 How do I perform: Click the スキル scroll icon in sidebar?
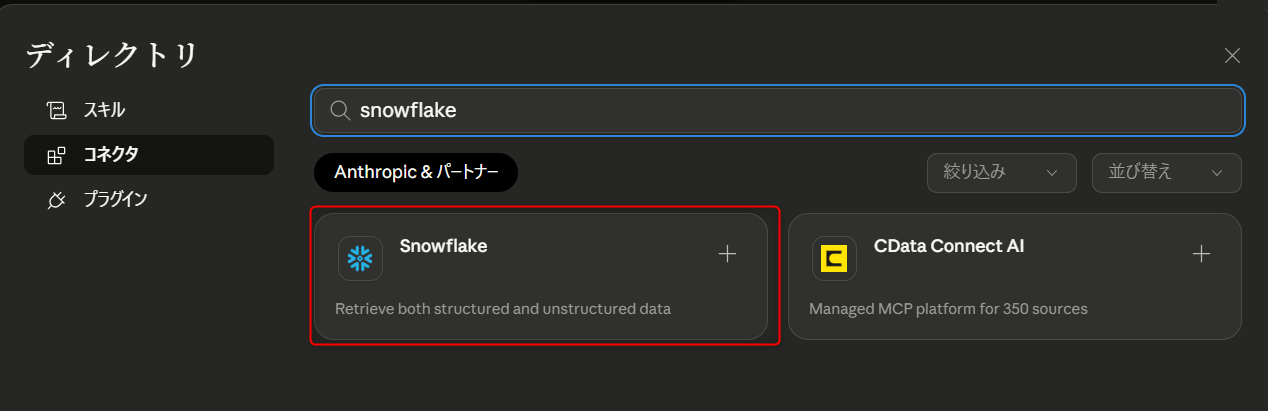click(x=57, y=110)
